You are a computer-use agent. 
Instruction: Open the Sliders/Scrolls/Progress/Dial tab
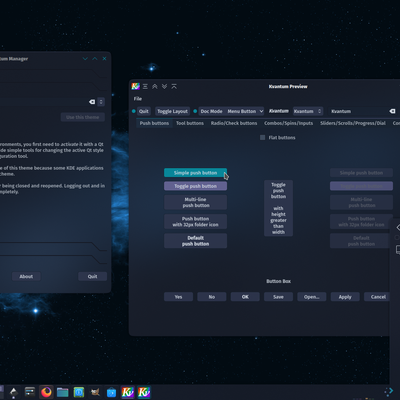353,123
